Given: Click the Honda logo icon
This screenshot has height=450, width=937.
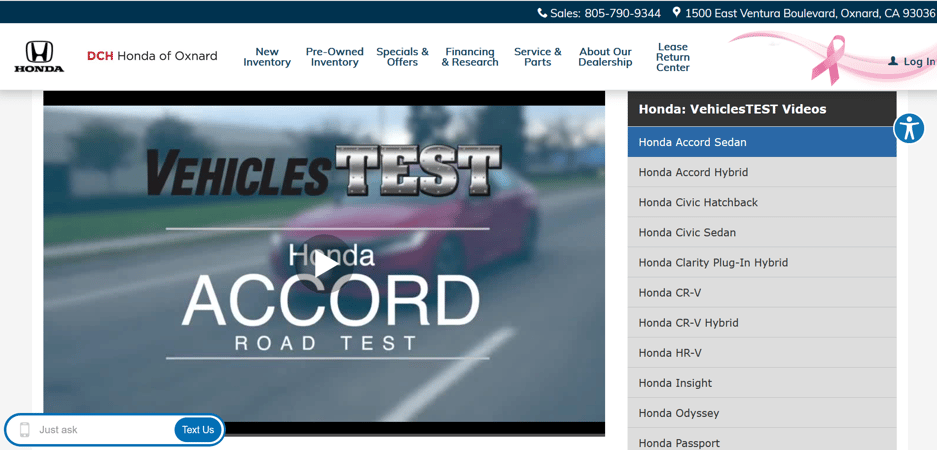Looking at the screenshot, I should pos(39,57).
